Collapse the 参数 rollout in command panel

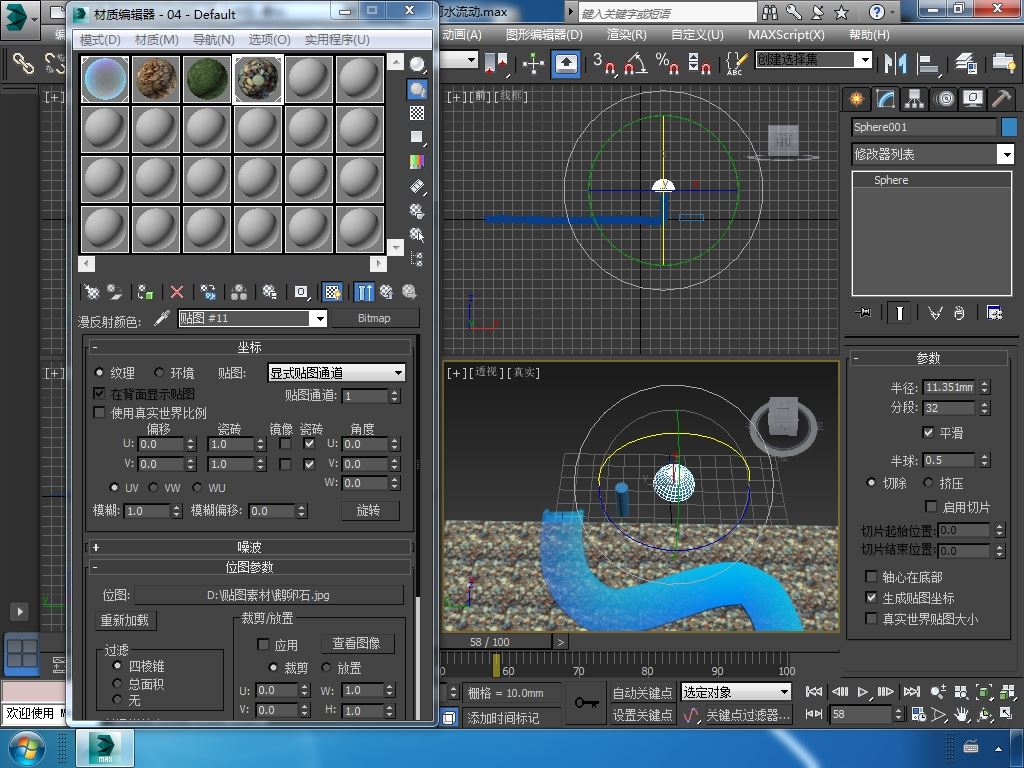click(928, 358)
